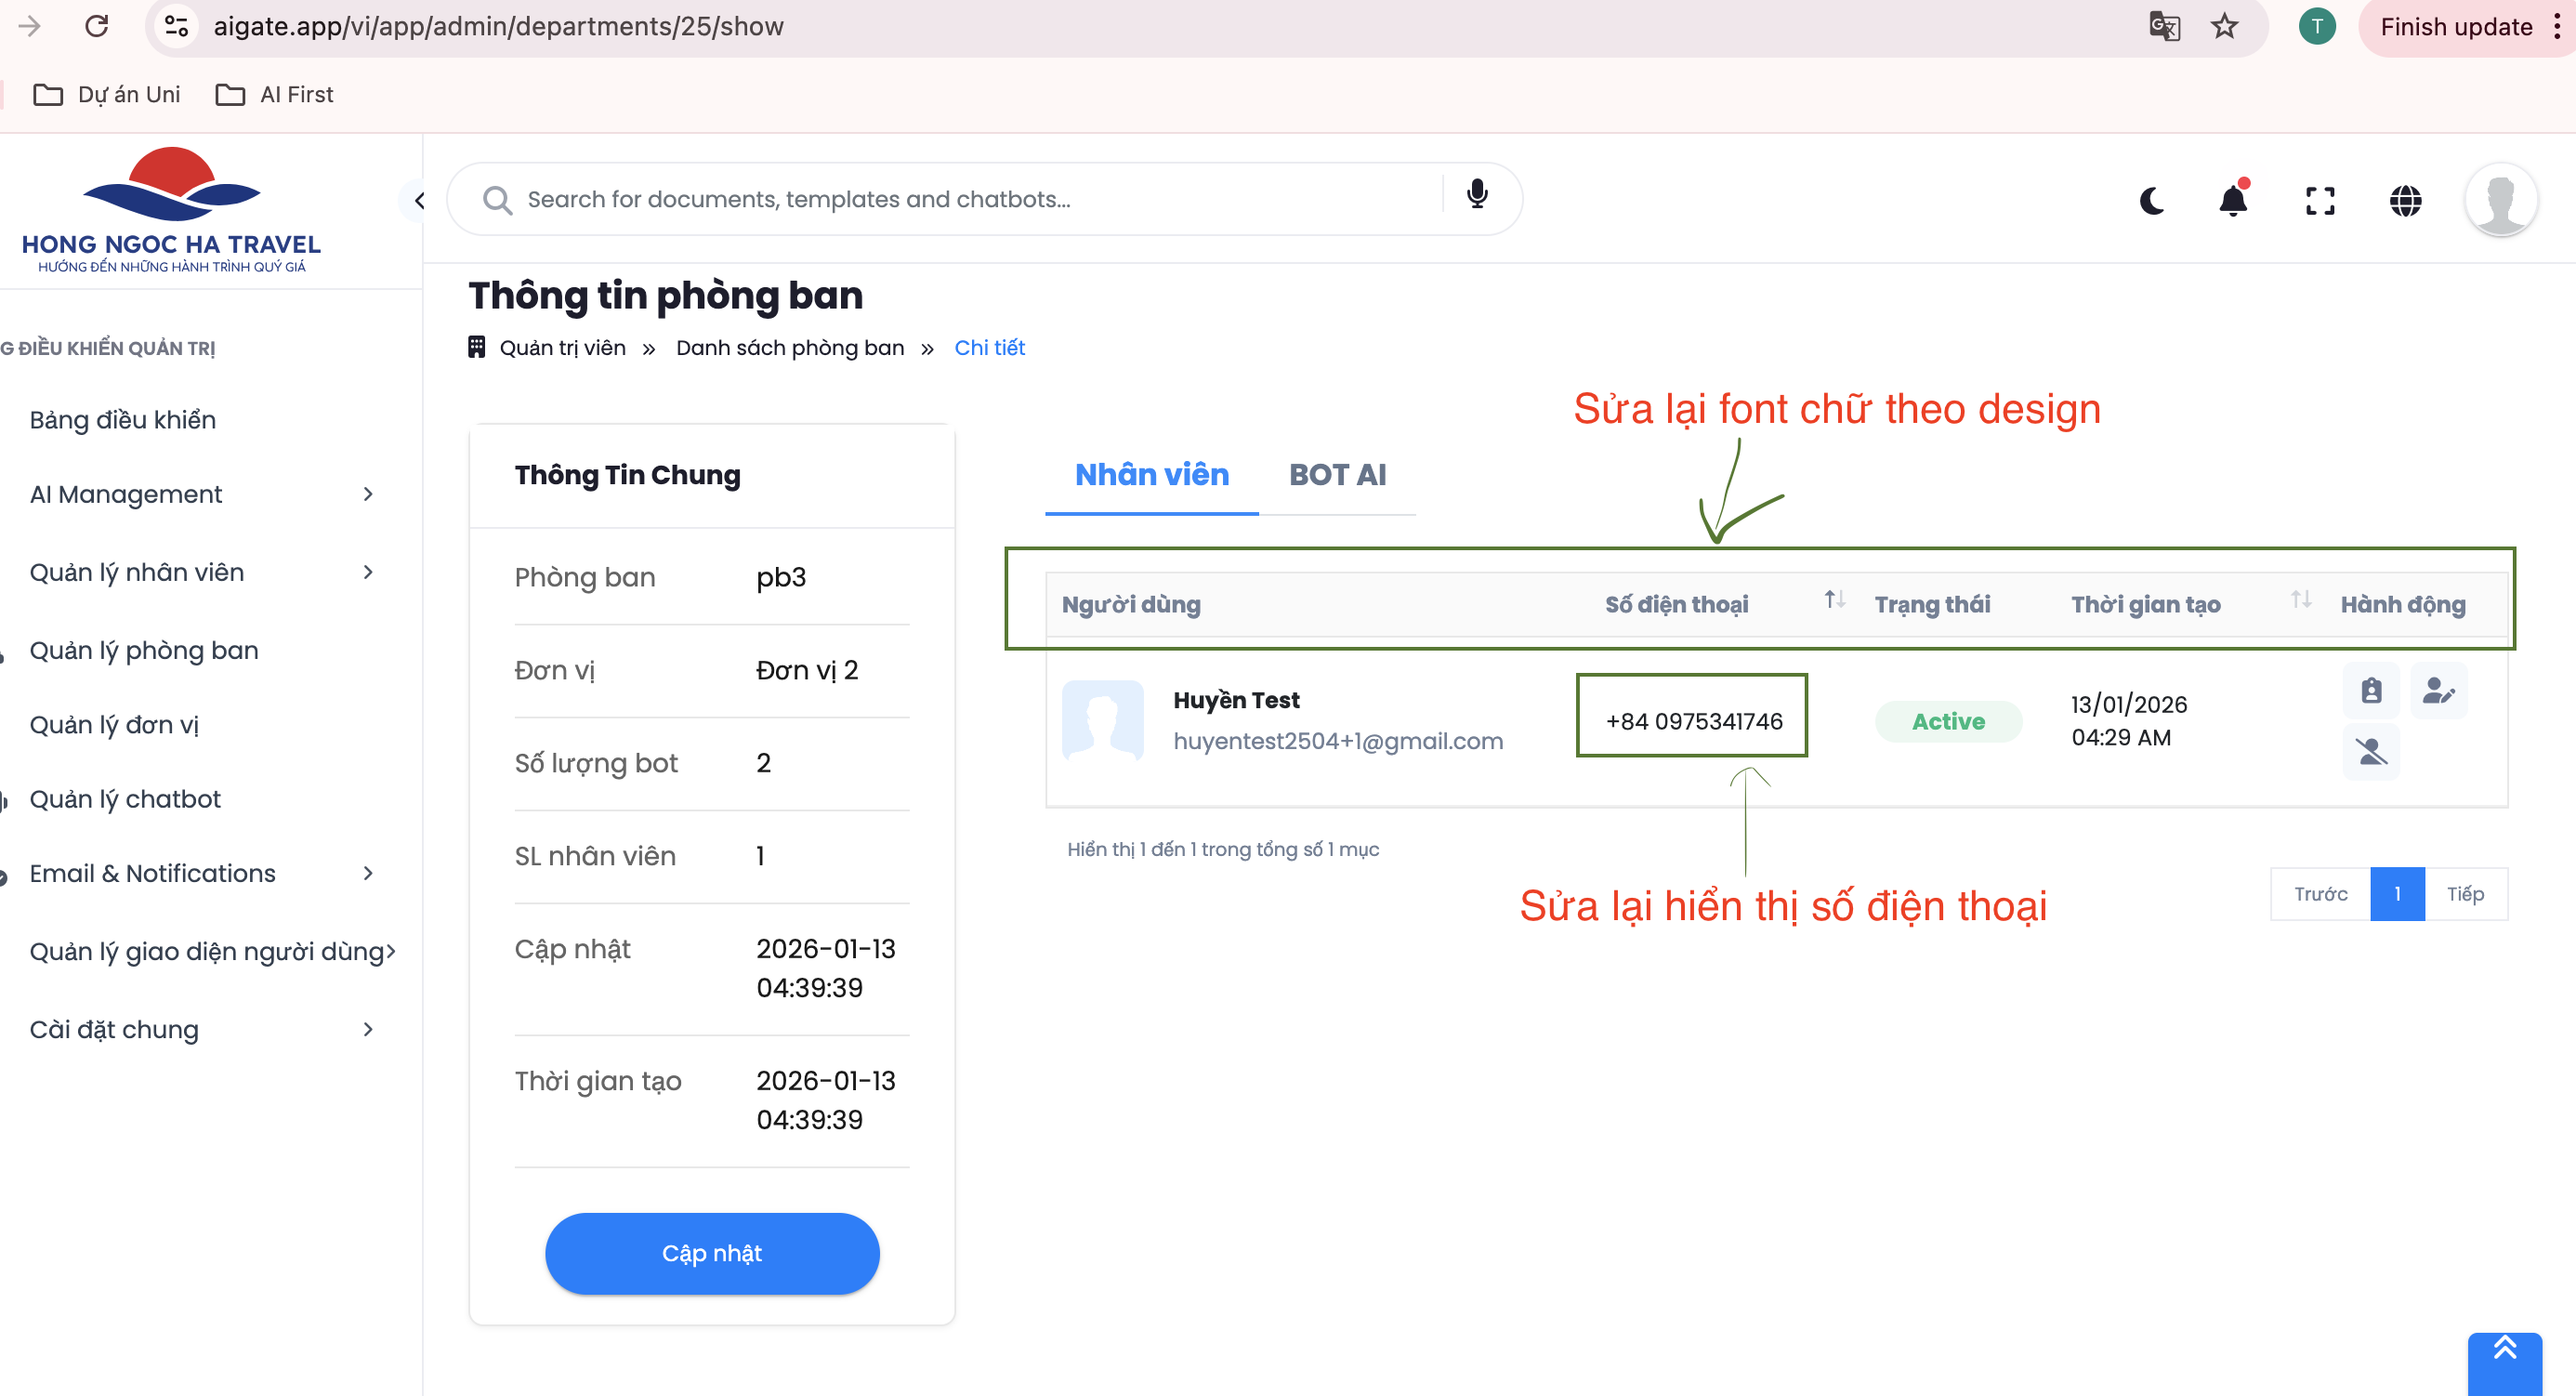Click the employee detail badge icon
The width and height of the screenshot is (2576, 1396).
(x=2371, y=690)
